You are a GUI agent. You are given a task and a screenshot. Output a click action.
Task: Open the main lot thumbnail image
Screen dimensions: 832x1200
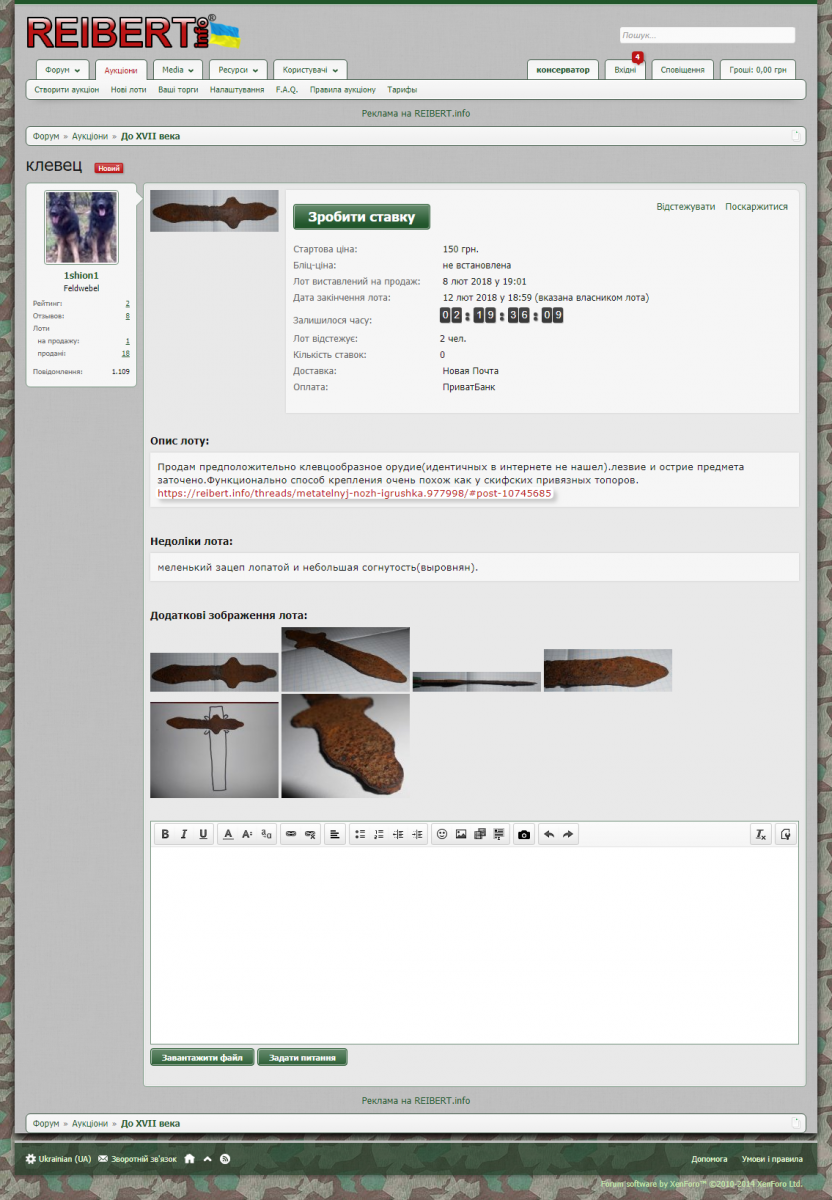pyautogui.click(x=214, y=211)
